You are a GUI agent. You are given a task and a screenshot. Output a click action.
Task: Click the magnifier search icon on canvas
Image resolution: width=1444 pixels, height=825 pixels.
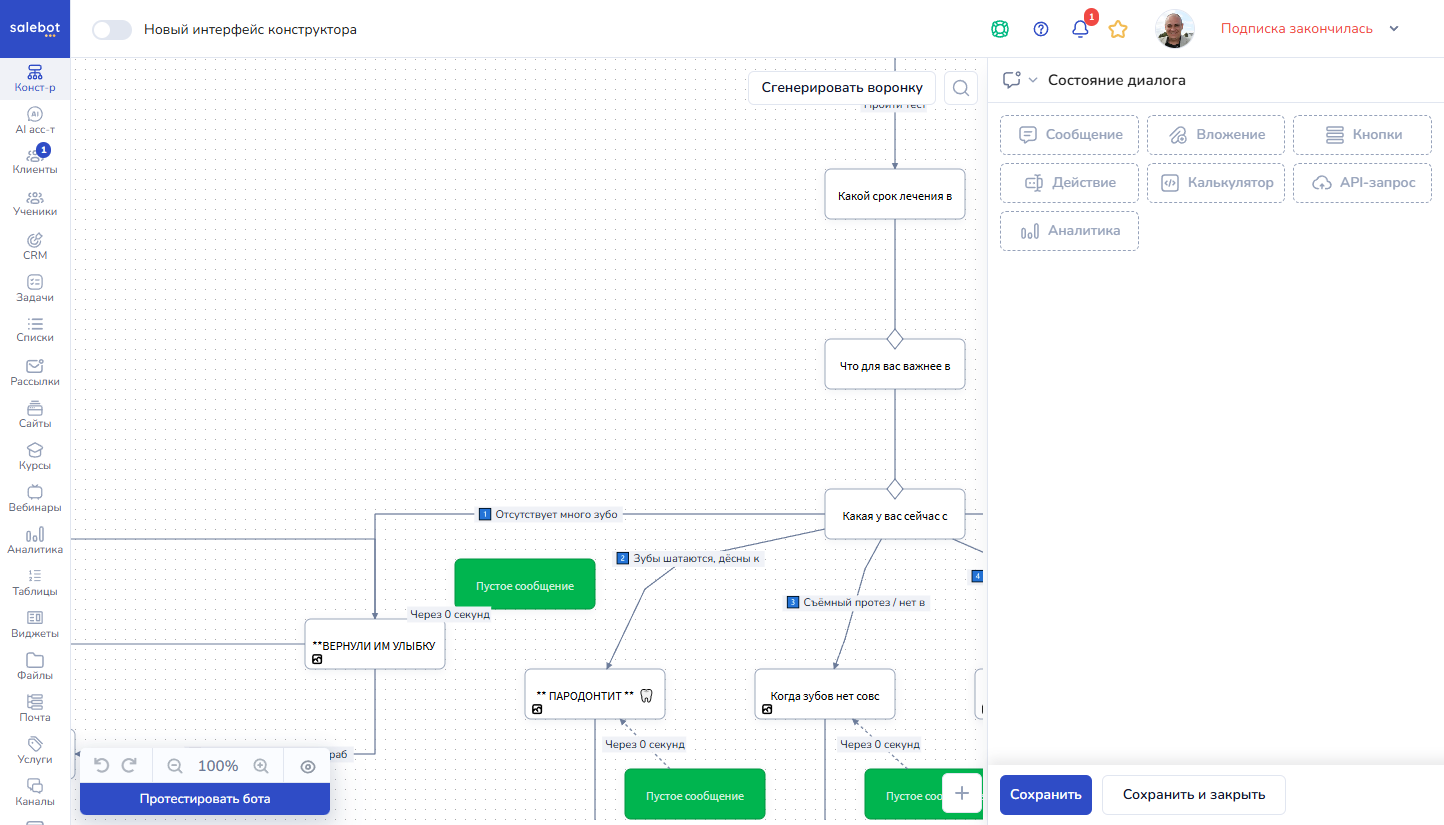961,88
